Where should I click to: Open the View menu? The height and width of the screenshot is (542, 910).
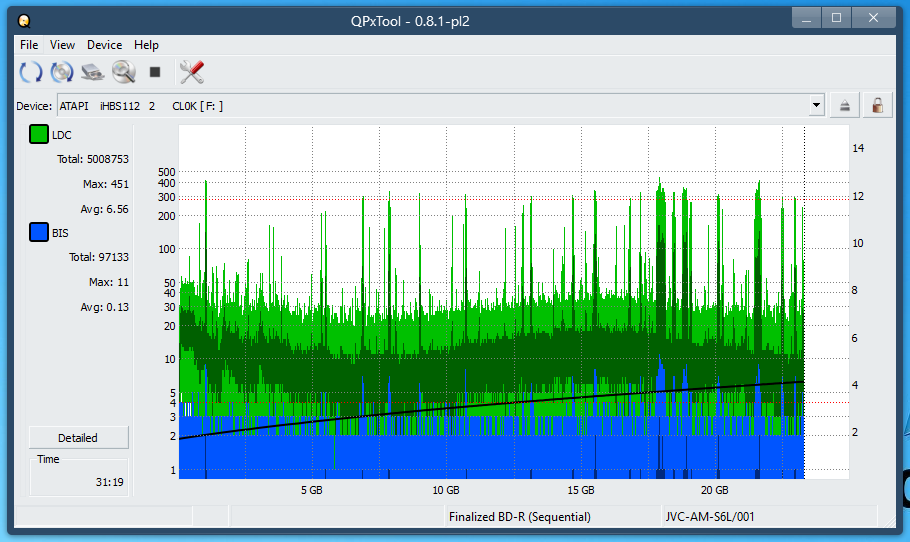tap(62, 45)
